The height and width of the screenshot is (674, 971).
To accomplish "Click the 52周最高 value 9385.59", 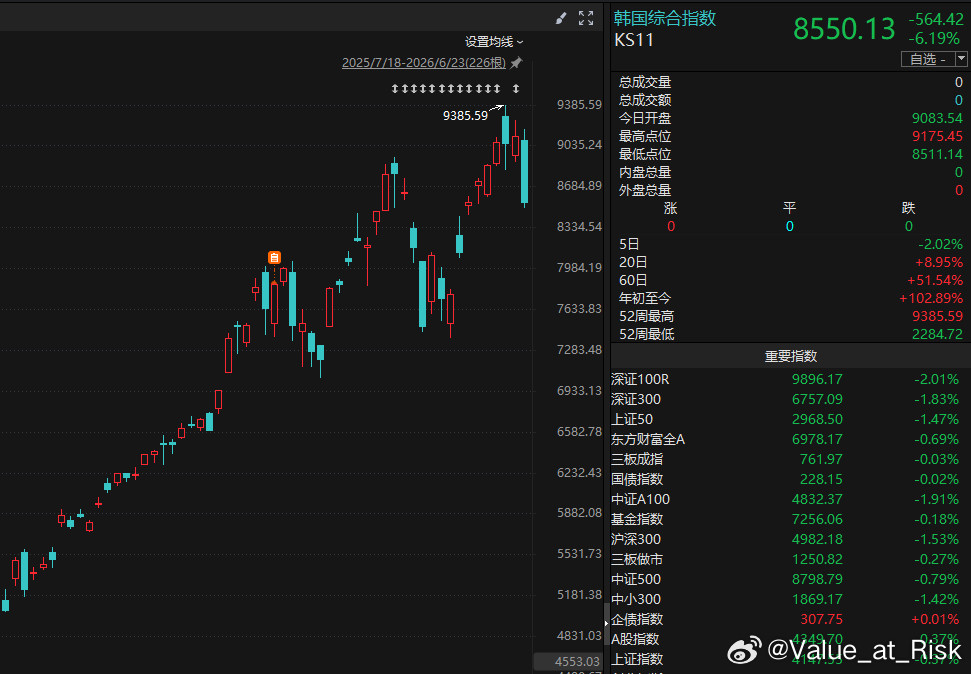I will (937, 317).
